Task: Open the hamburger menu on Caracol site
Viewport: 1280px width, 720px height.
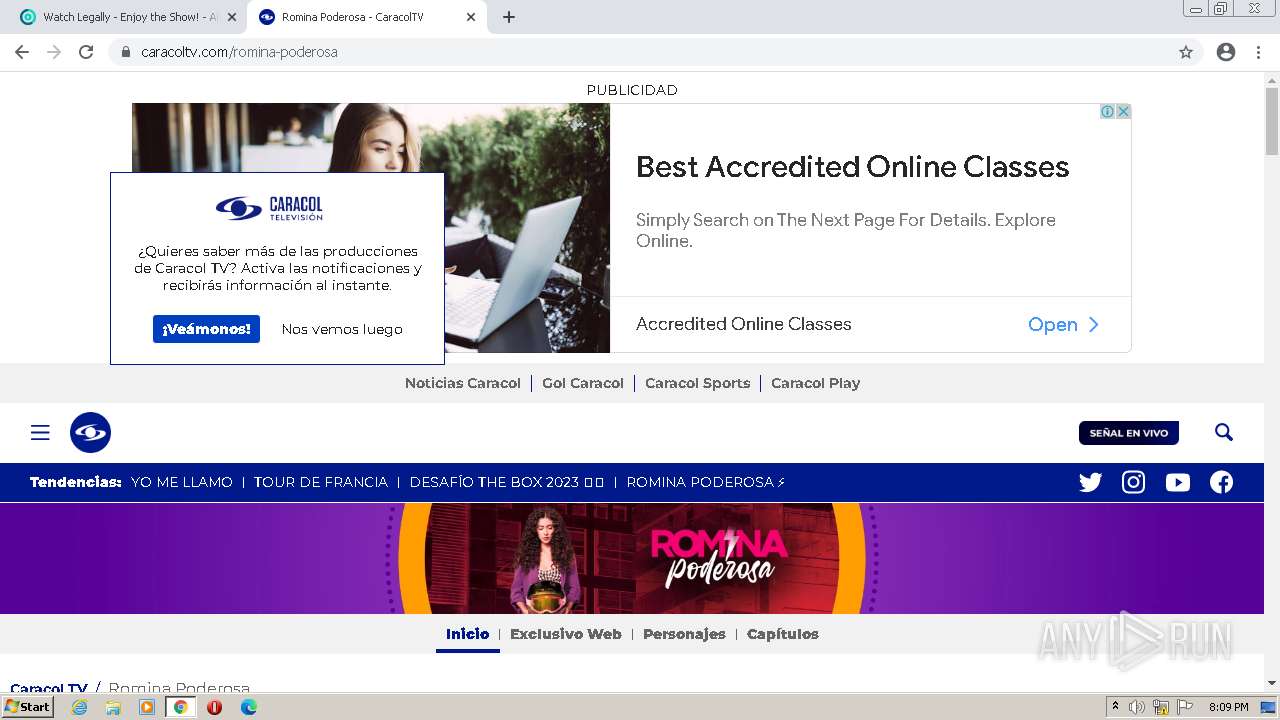Action: click(x=40, y=432)
